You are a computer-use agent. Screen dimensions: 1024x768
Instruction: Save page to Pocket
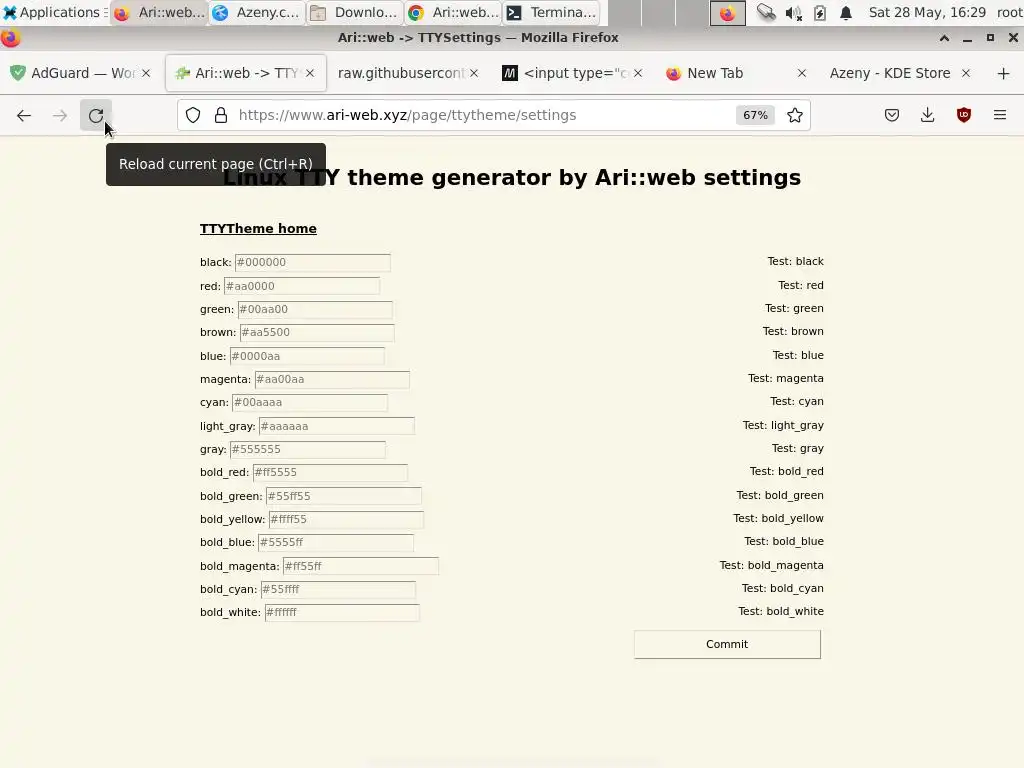pyautogui.click(x=892, y=116)
